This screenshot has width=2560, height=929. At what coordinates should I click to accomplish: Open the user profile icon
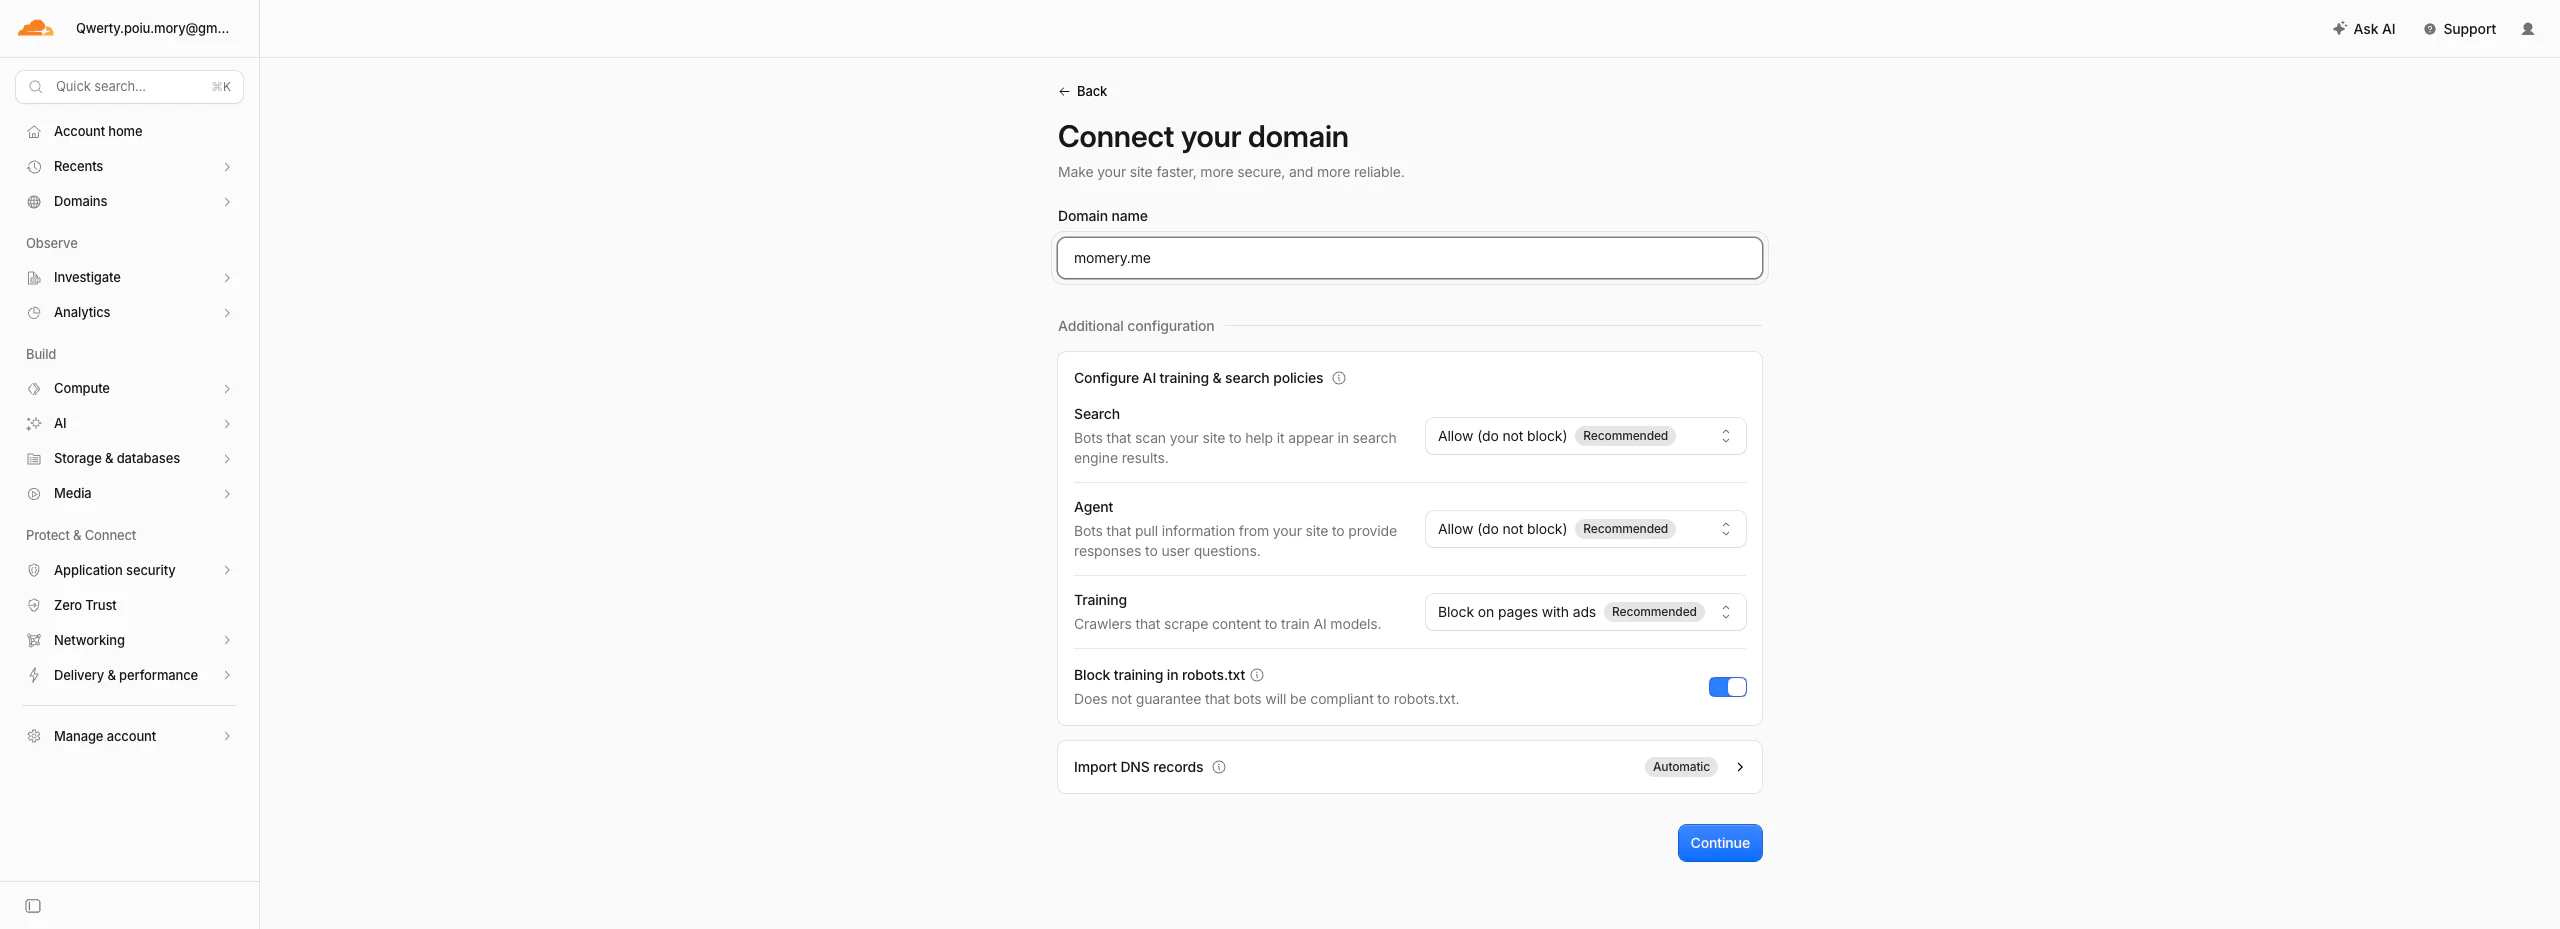pyautogui.click(x=2528, y=29)
